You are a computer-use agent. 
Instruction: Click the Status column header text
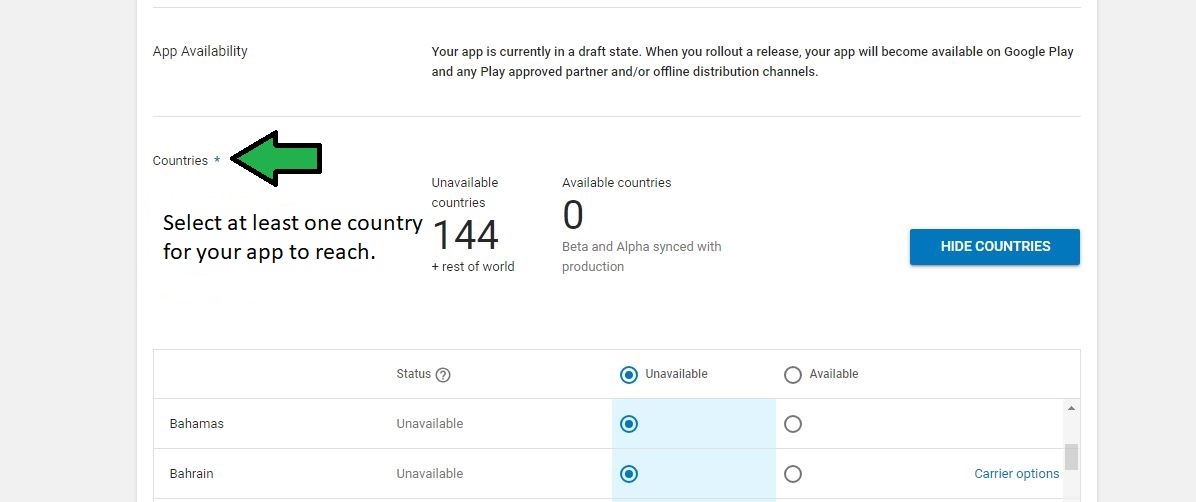pos(413,374)
